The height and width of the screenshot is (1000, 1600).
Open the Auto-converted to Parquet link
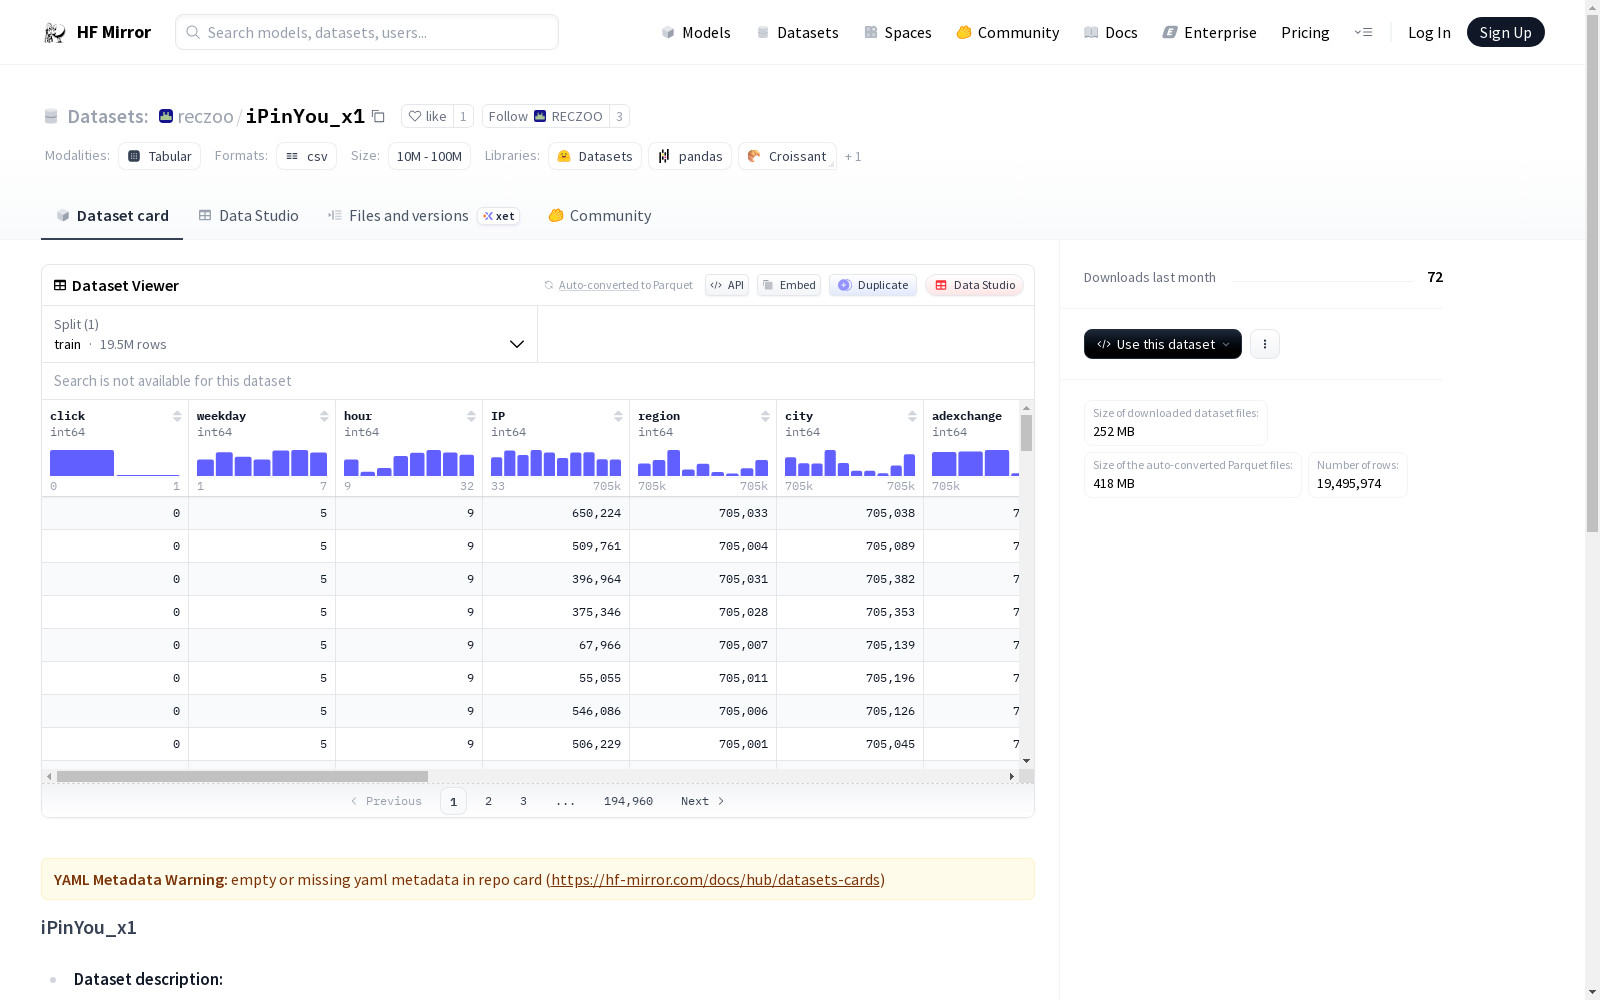coord(625,285)
